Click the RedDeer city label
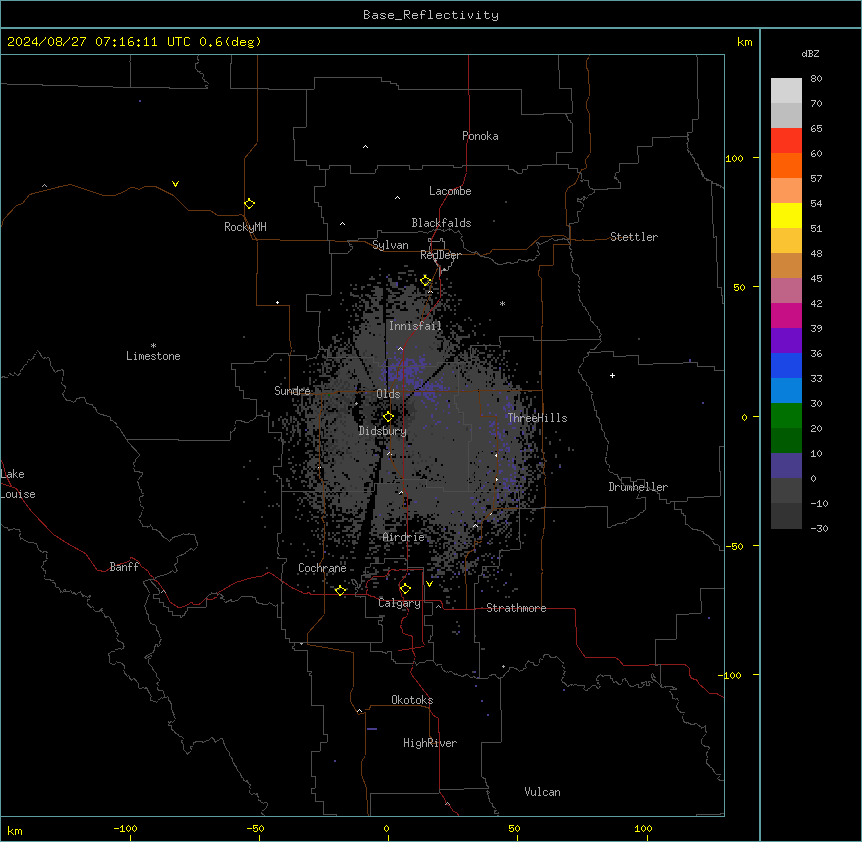The image size is (862, 842). pos(440,255)
